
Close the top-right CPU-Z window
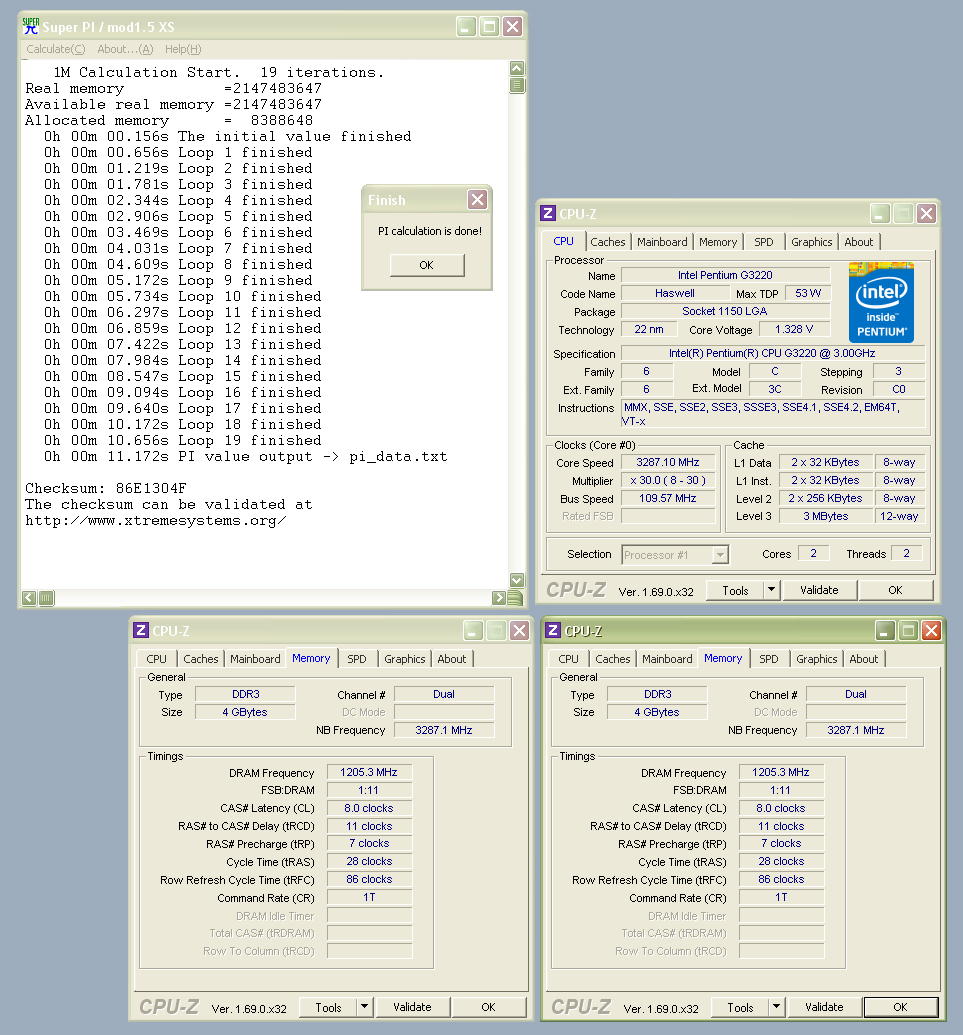[x=926, y=213]
